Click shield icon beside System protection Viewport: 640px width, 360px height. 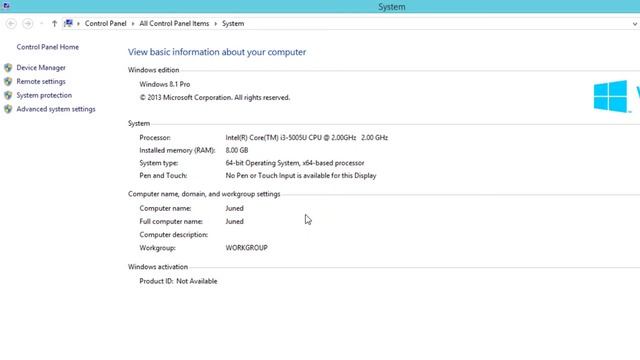point(8,96)
